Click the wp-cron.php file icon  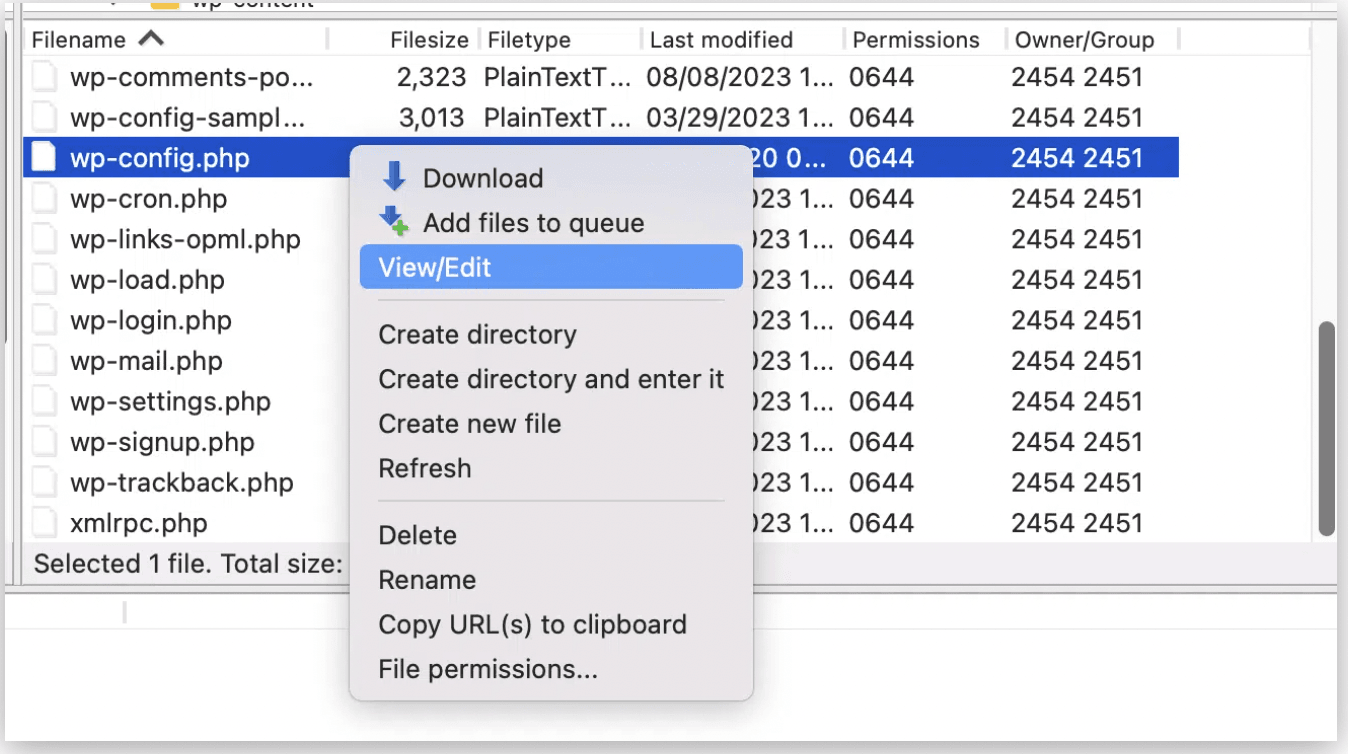pos(44,199)
